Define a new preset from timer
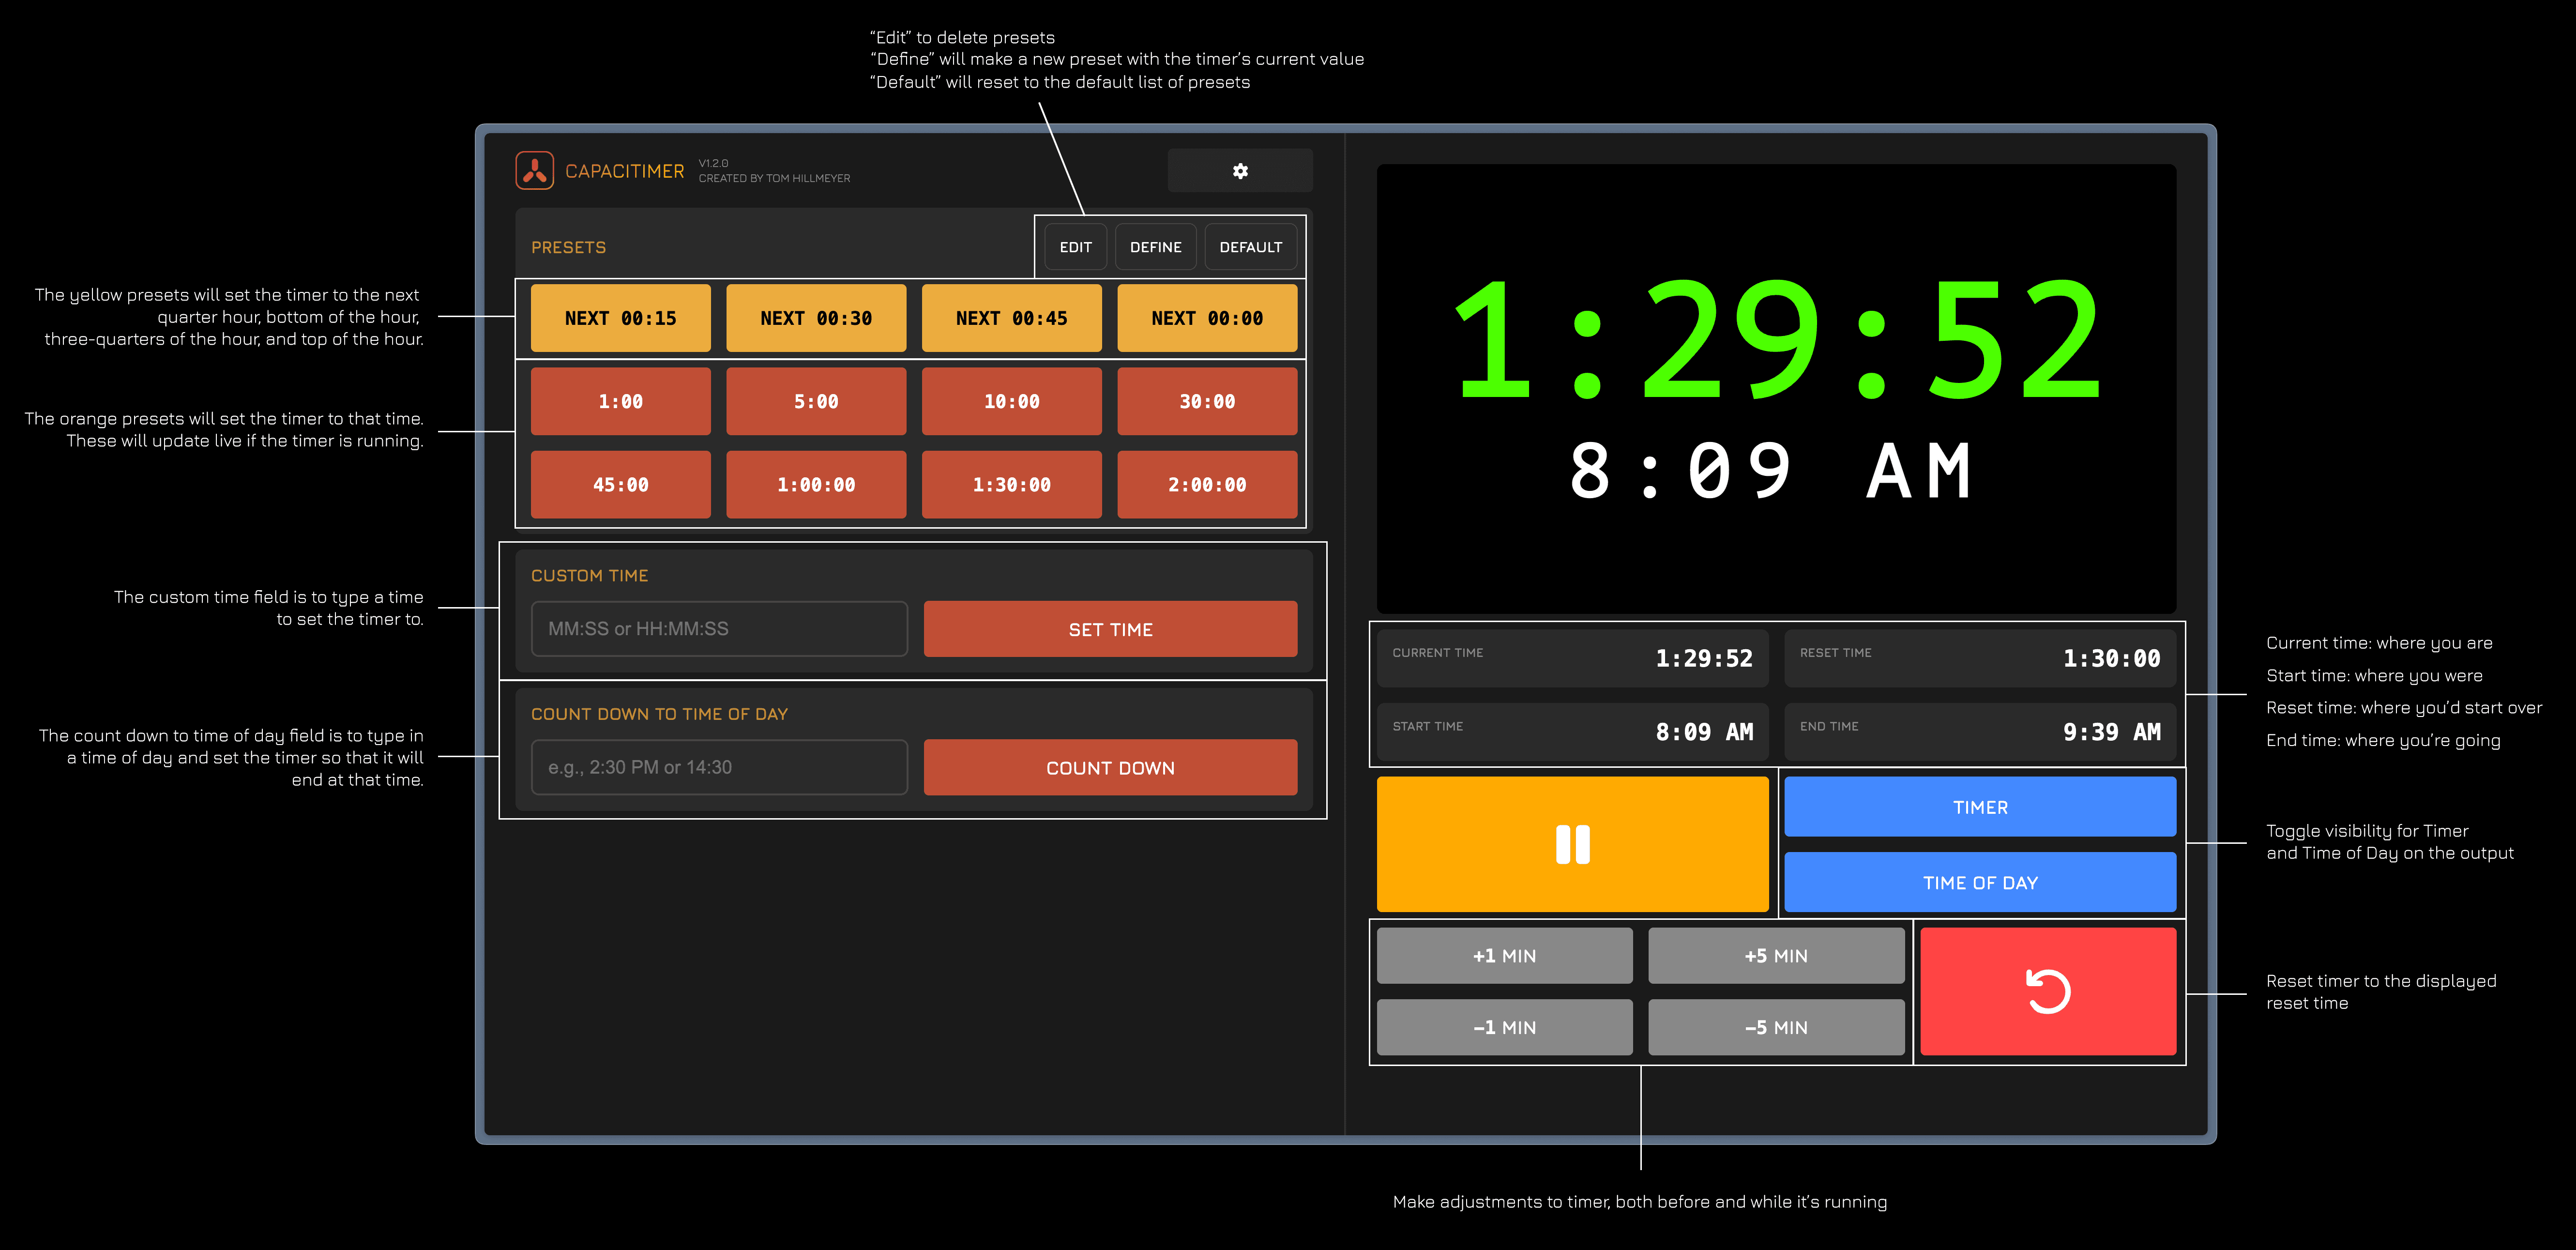 1155,247
